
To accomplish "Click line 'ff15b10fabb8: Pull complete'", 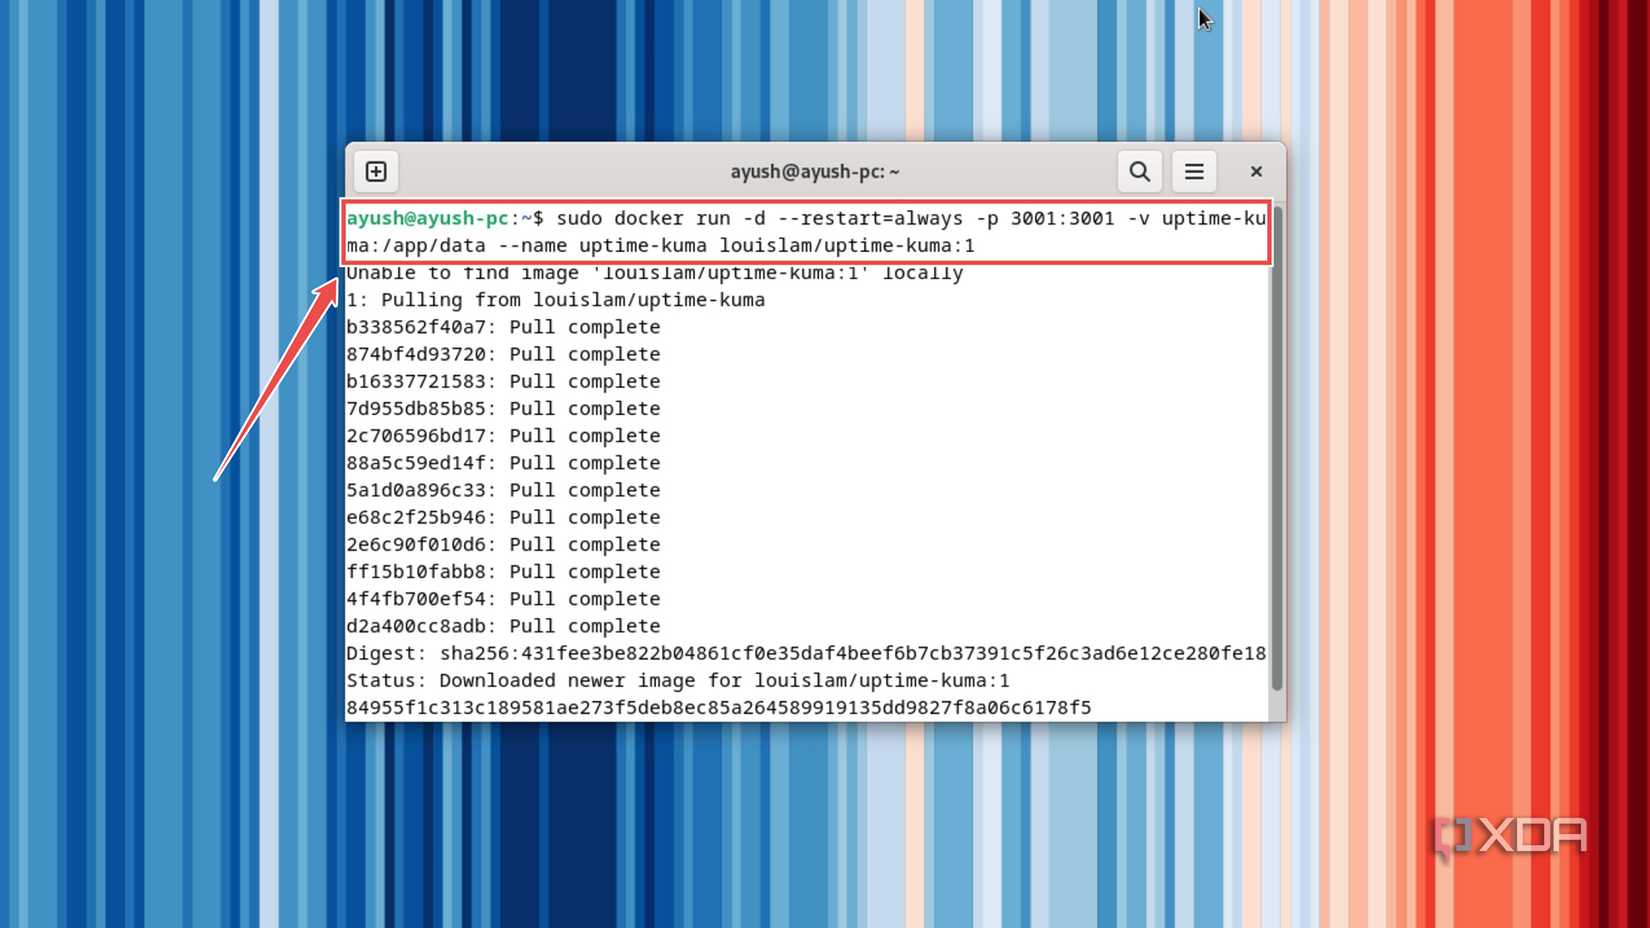I will point(503,572).
